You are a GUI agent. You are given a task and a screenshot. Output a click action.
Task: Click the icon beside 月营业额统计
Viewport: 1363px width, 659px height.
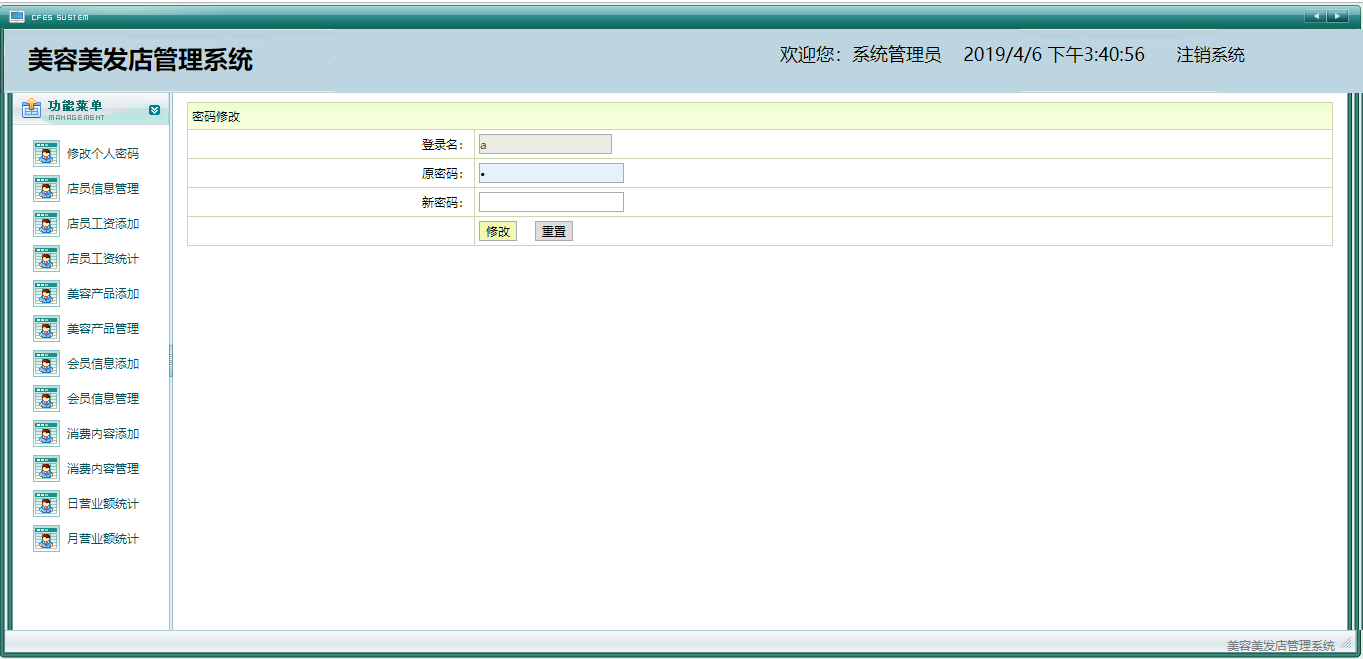click(x=46, y=538)
